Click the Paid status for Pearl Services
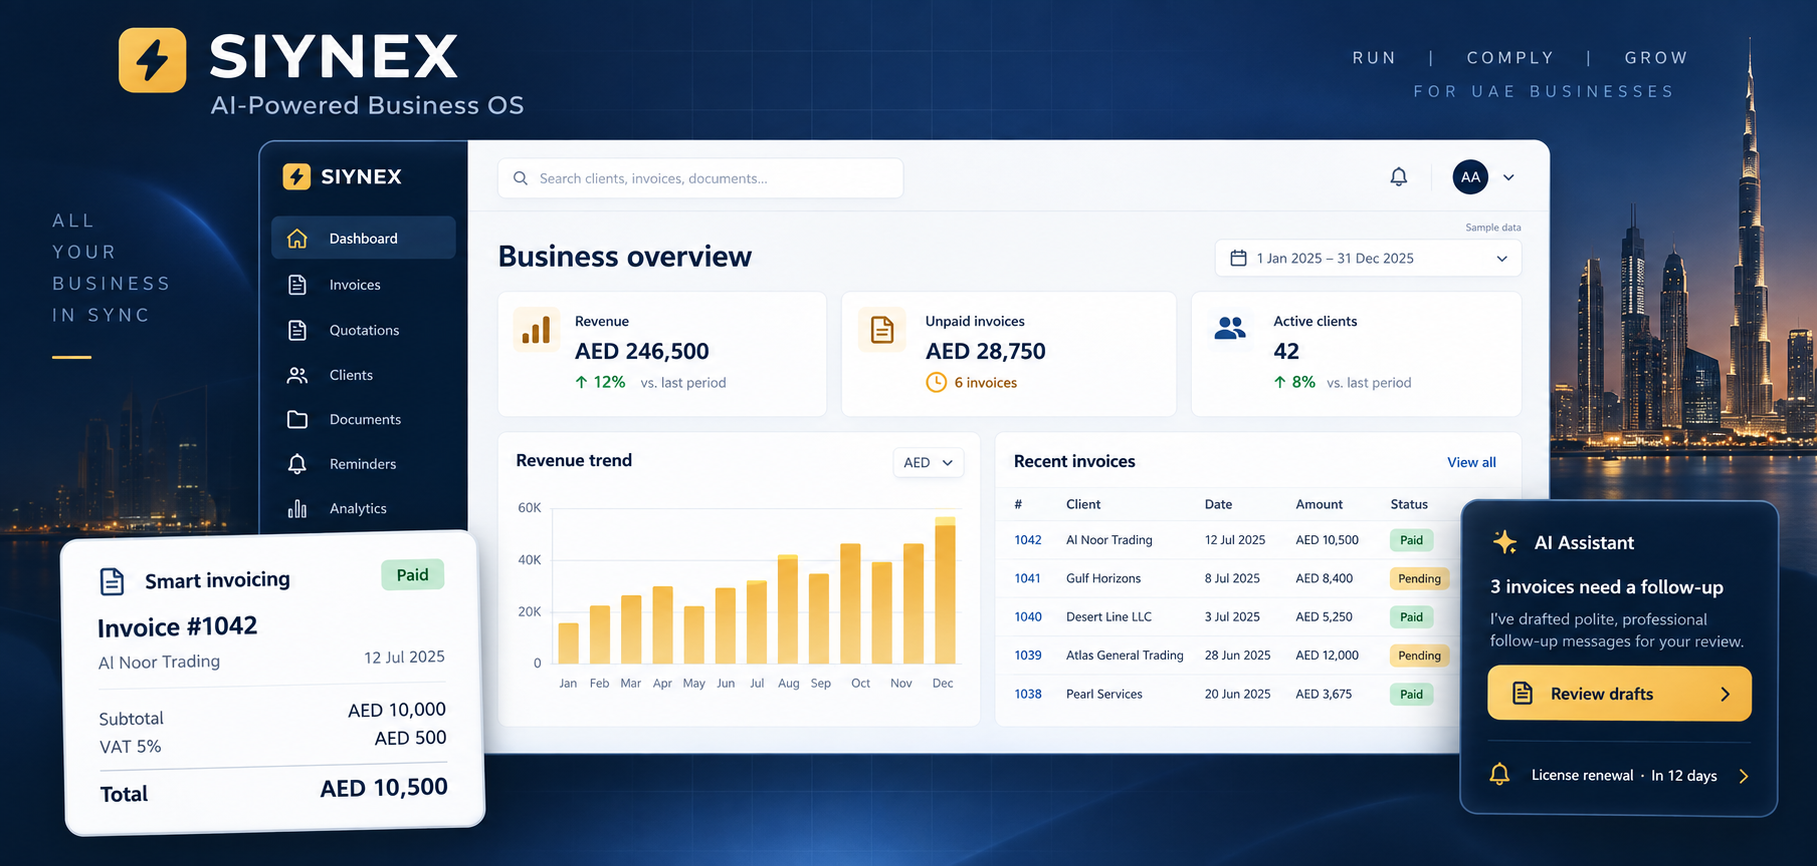Viewport: 1817px width, 866px height. 1411,694
